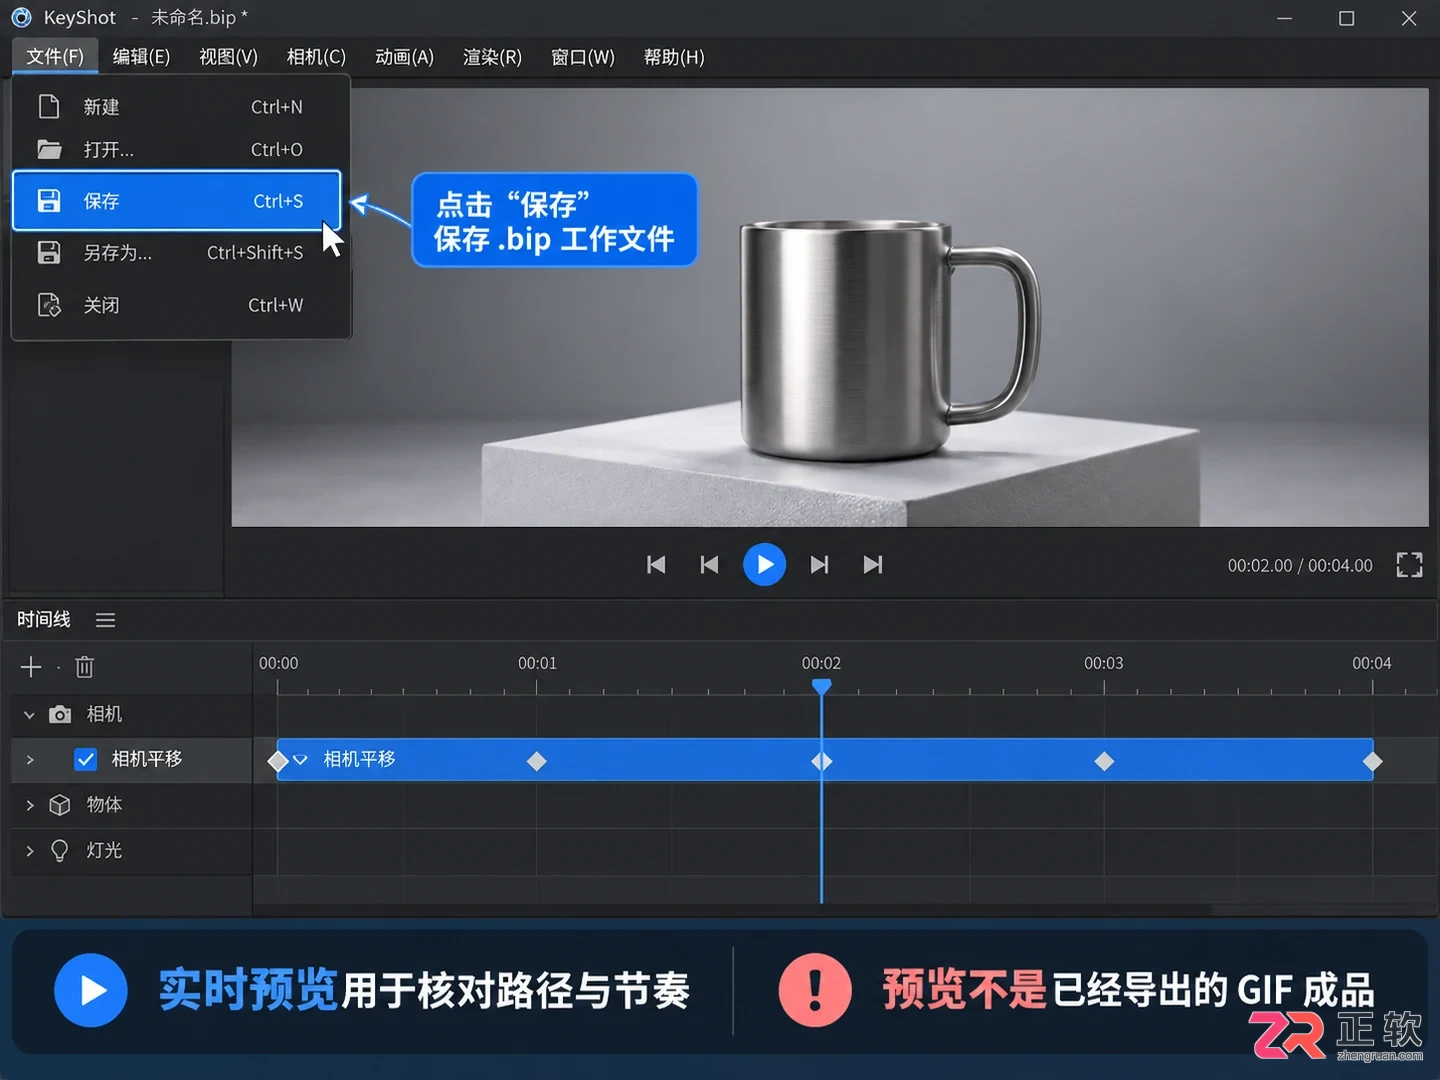Add a new animation with plus icon
The height and width of the screenshot is (1080, 1440).
(31, 667)
